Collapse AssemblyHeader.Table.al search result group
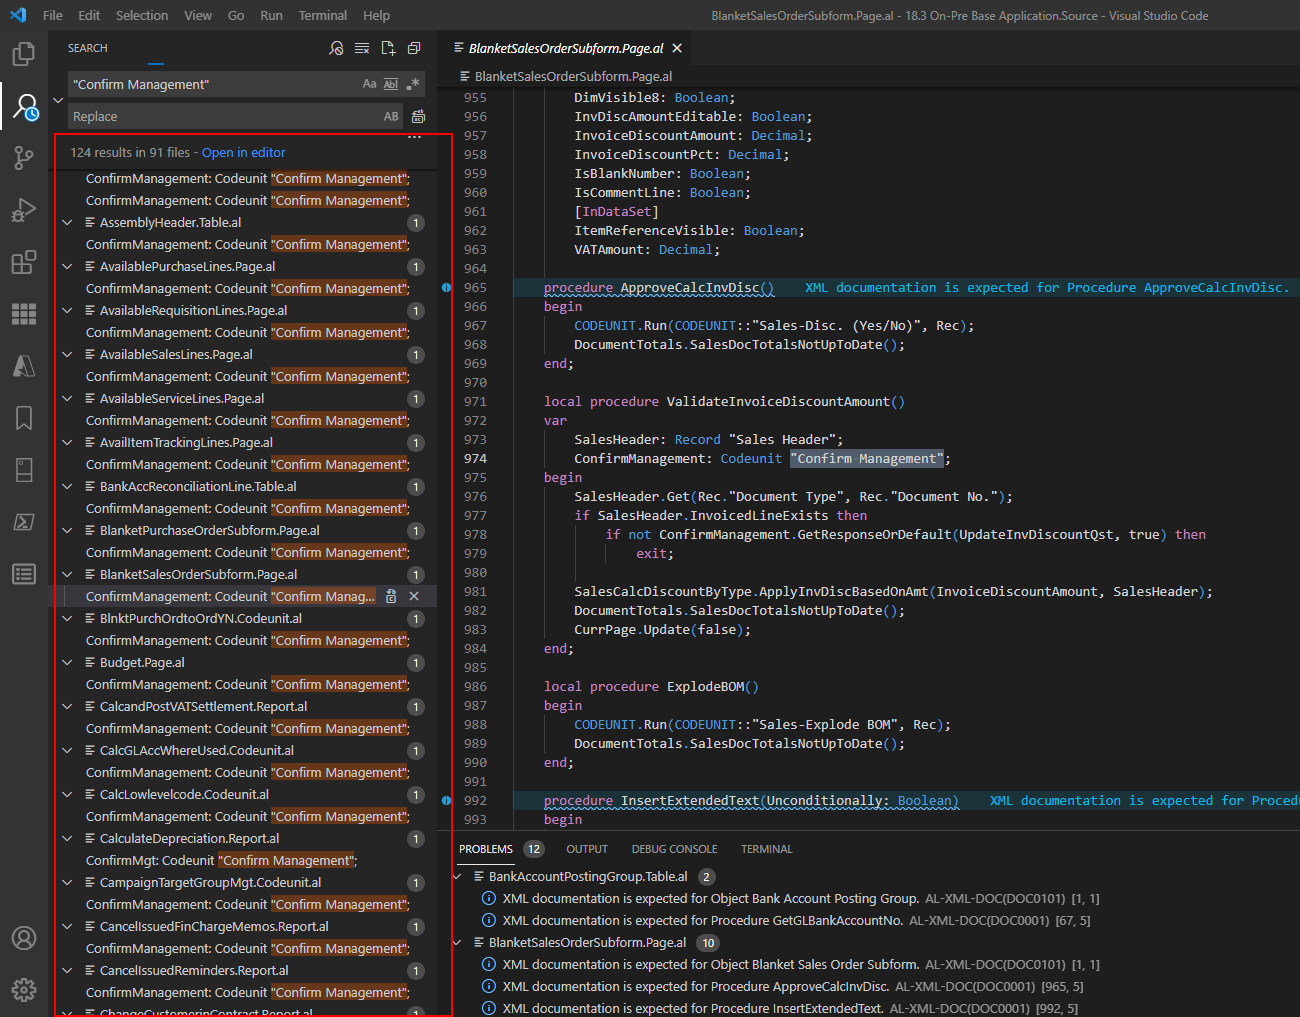The height and width of the screenshot is (1017, 1300). 67,223
